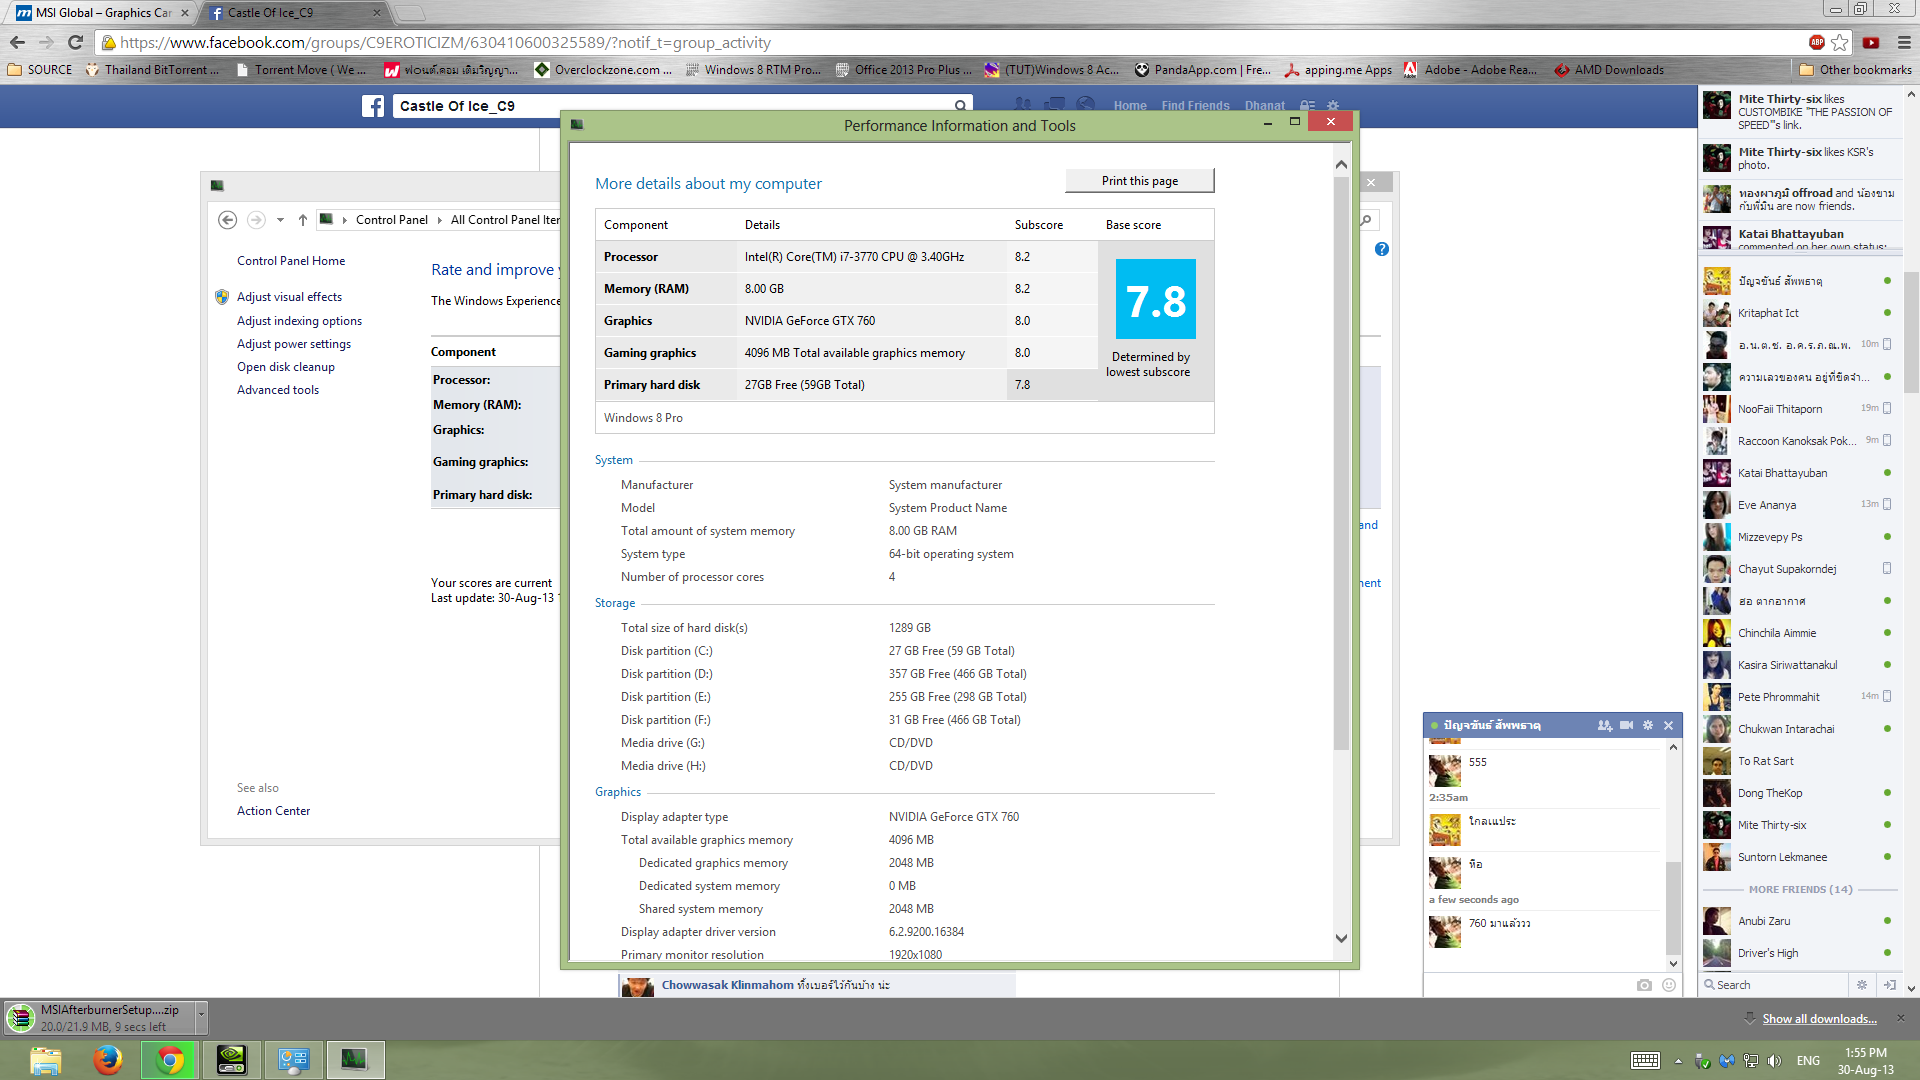Start a video call in chat window
This screenshot has height=1080, width=1920.
(1626, 725)
